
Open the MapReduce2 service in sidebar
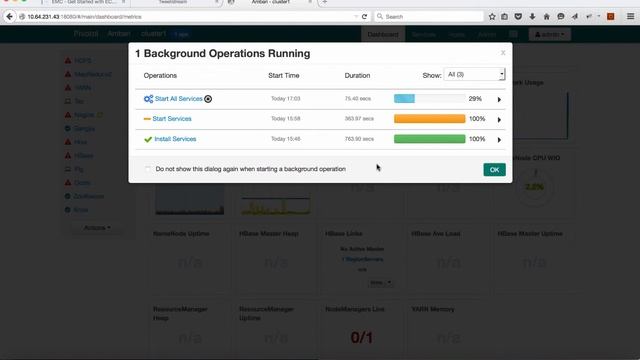(93, 74)
